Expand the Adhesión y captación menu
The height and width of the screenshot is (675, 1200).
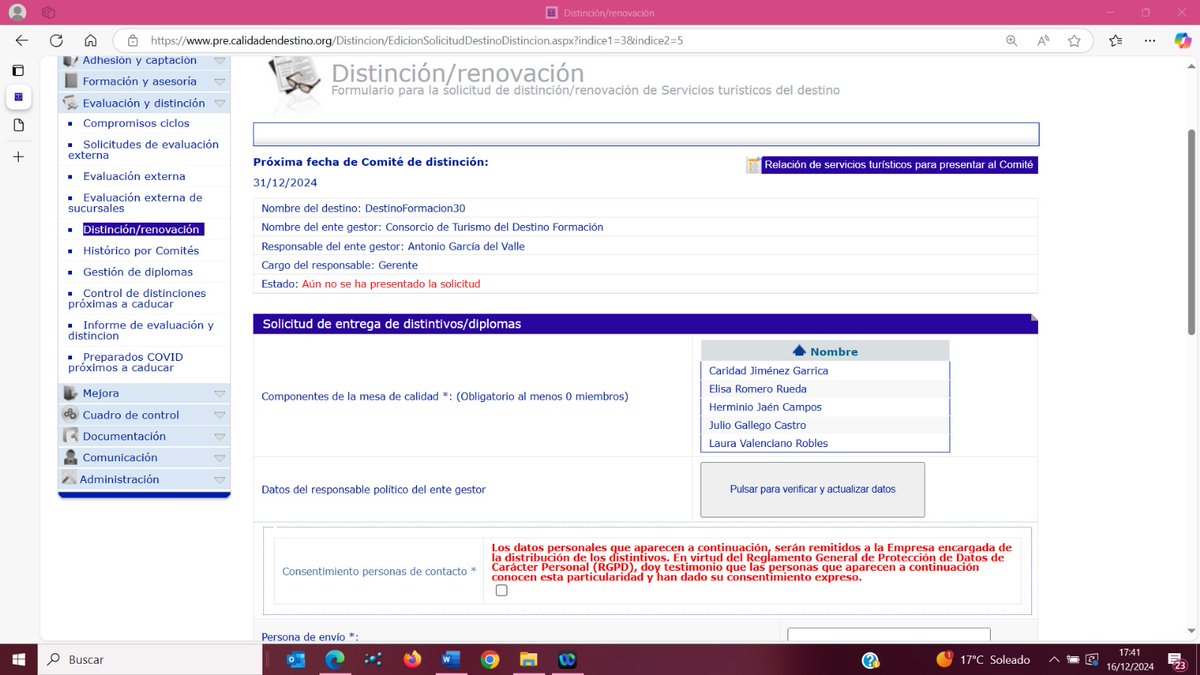tap(144, 61)
